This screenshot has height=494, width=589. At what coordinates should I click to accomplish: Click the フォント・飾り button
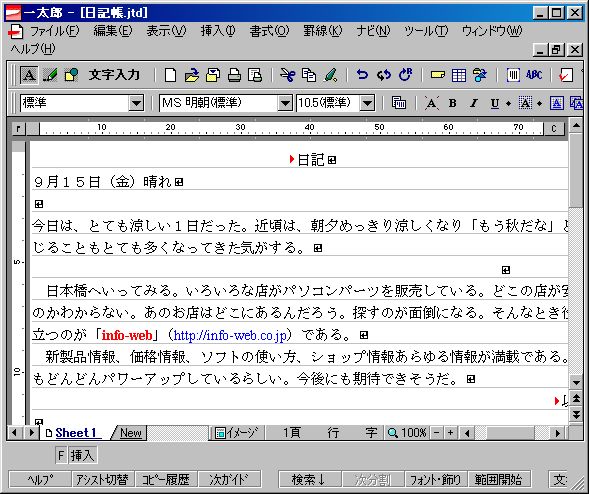[436, 479]
